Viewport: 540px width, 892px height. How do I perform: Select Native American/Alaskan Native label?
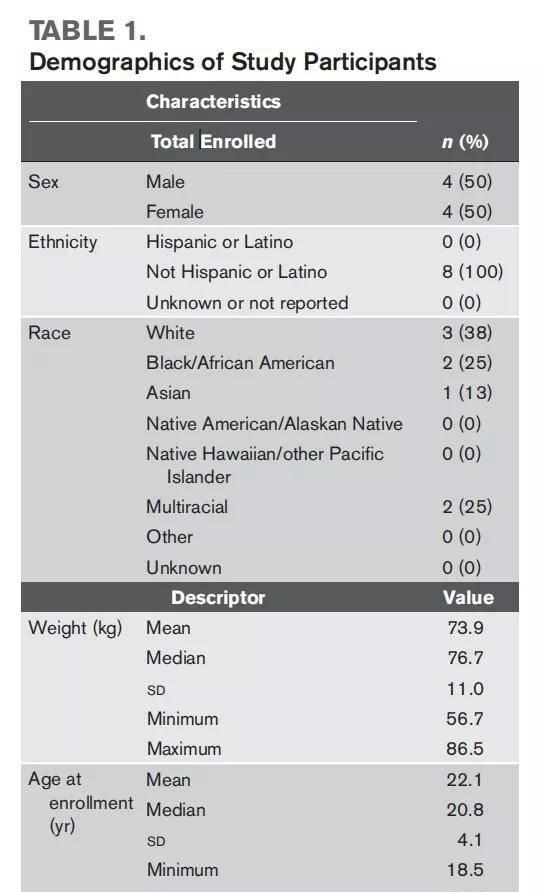tap(274, 424)
